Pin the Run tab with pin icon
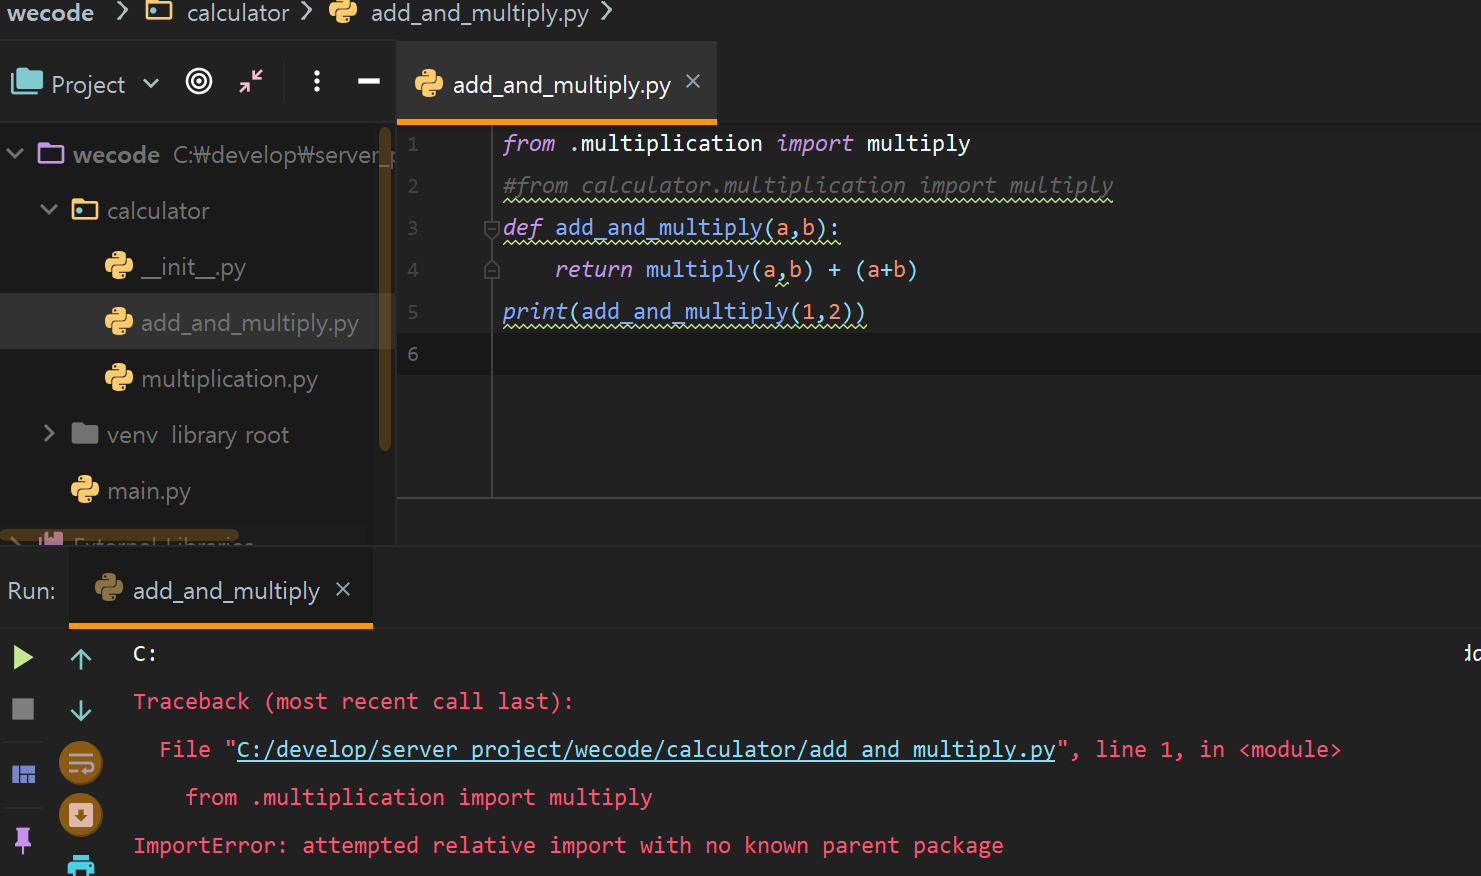1481x876 pixels. tap(23, 839)
